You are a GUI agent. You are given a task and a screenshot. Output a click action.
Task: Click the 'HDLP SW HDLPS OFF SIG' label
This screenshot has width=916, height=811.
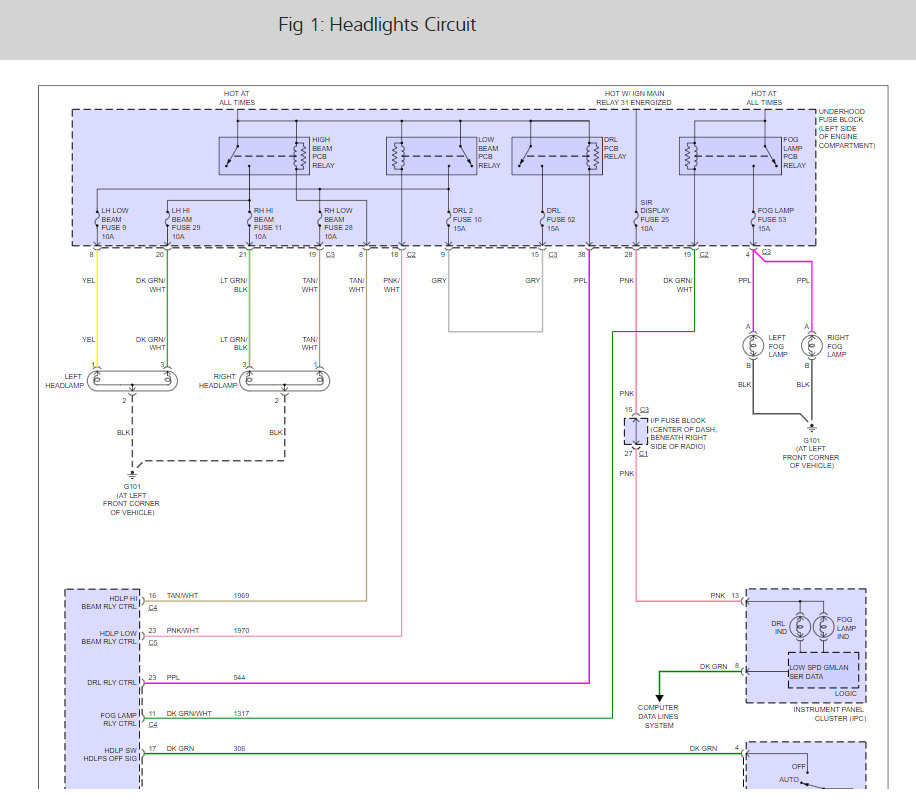[110, 754]
